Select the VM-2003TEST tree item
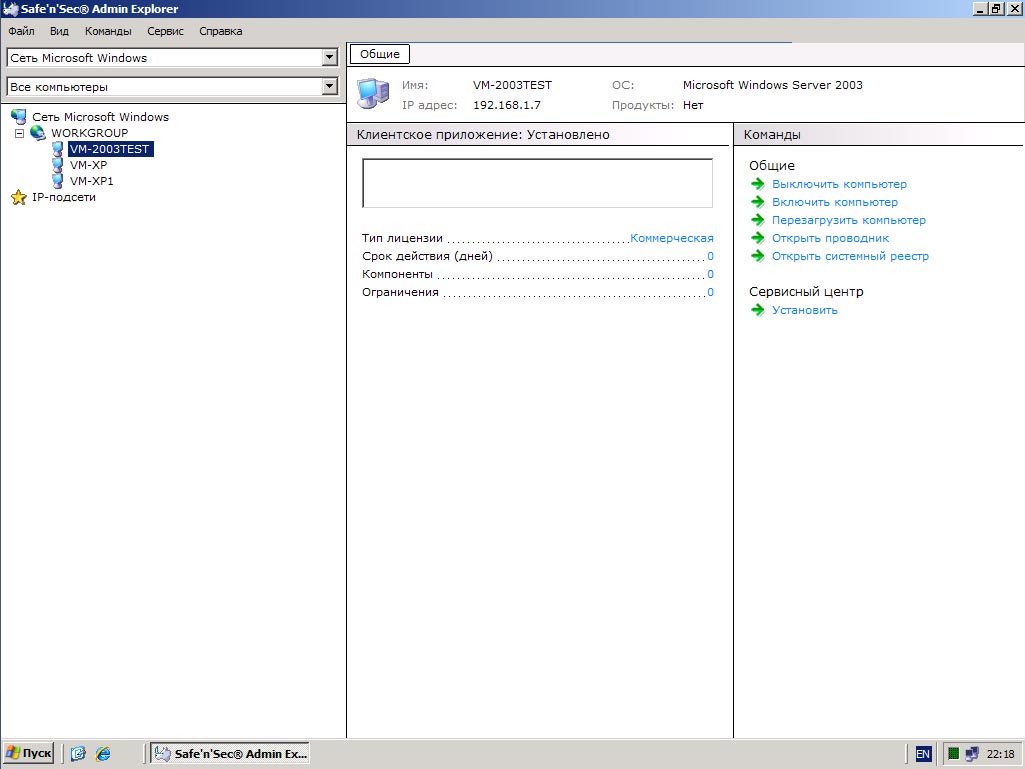This screenshot has width=1025, height=769. tap(110, 149)
